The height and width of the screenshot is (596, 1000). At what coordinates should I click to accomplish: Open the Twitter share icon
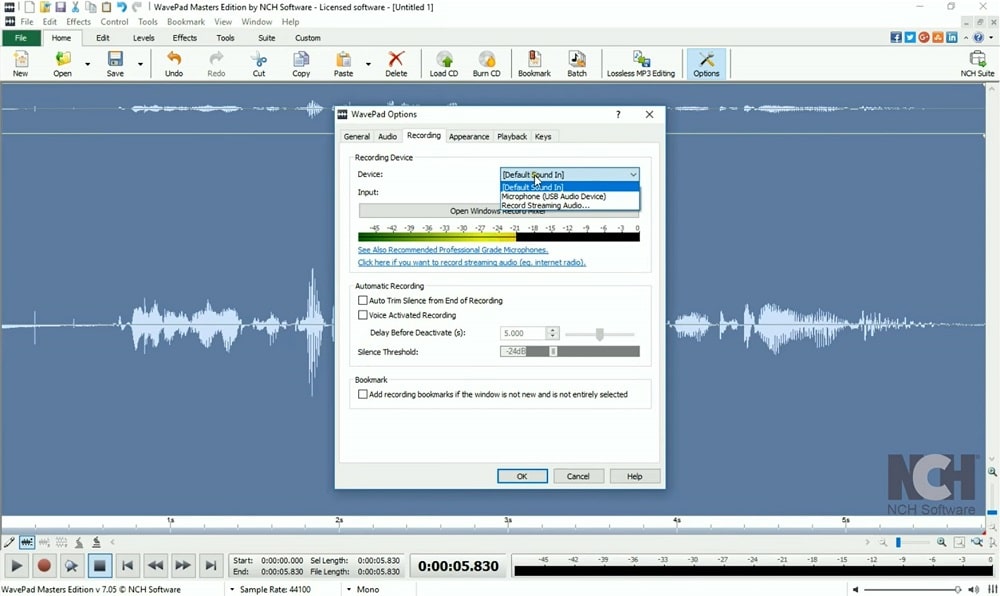pyautogui.click(x=910, y=38)
